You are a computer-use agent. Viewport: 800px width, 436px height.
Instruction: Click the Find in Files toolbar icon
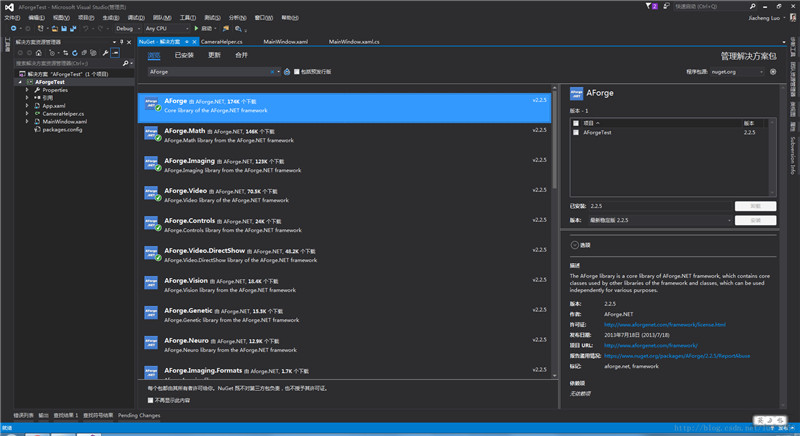[226, 29]
